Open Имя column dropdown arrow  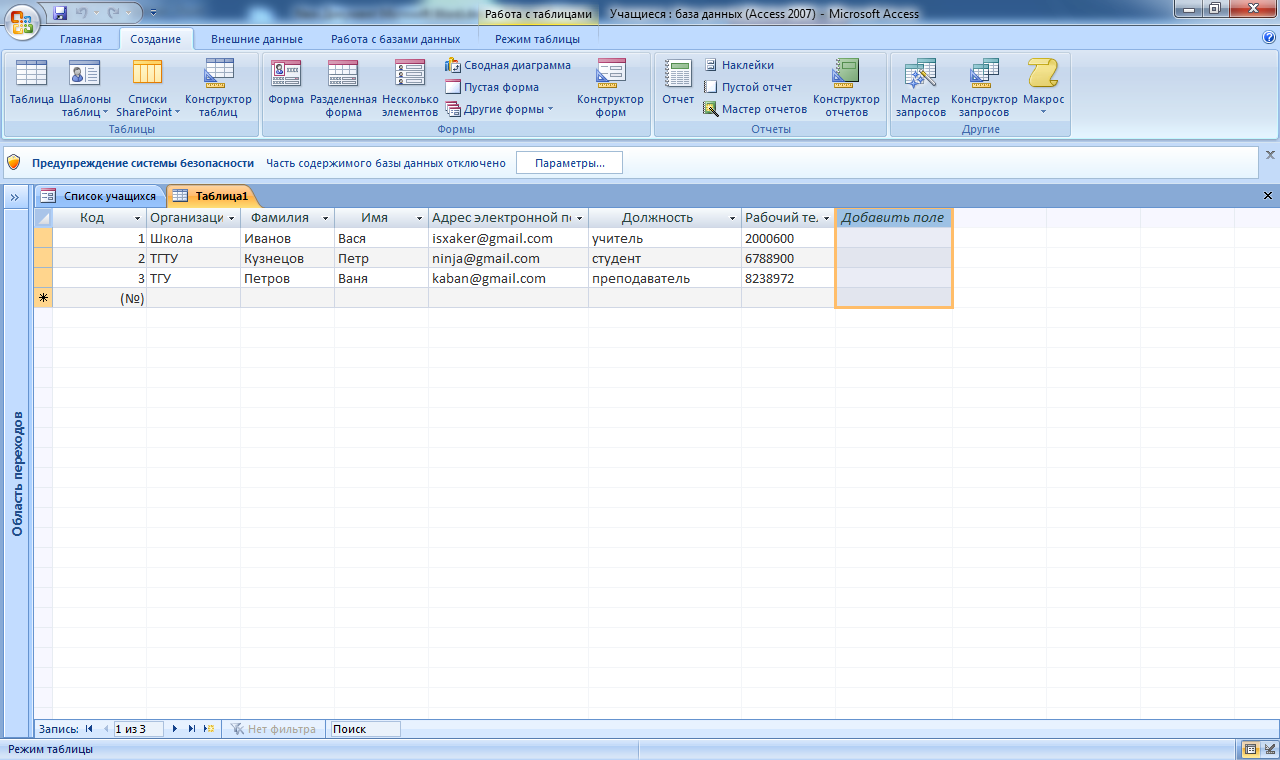coord(420,218)
